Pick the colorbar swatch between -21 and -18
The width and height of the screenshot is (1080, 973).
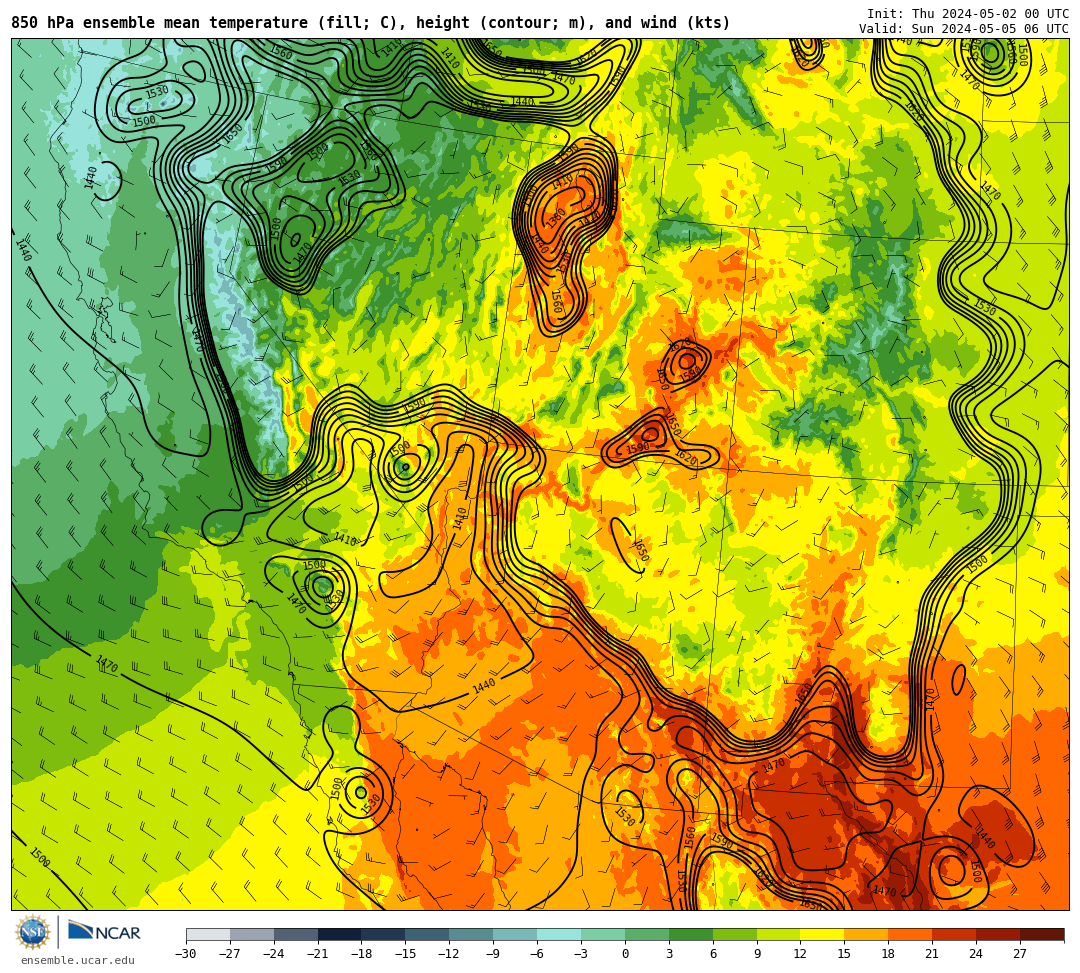click(x=340, y=934)
